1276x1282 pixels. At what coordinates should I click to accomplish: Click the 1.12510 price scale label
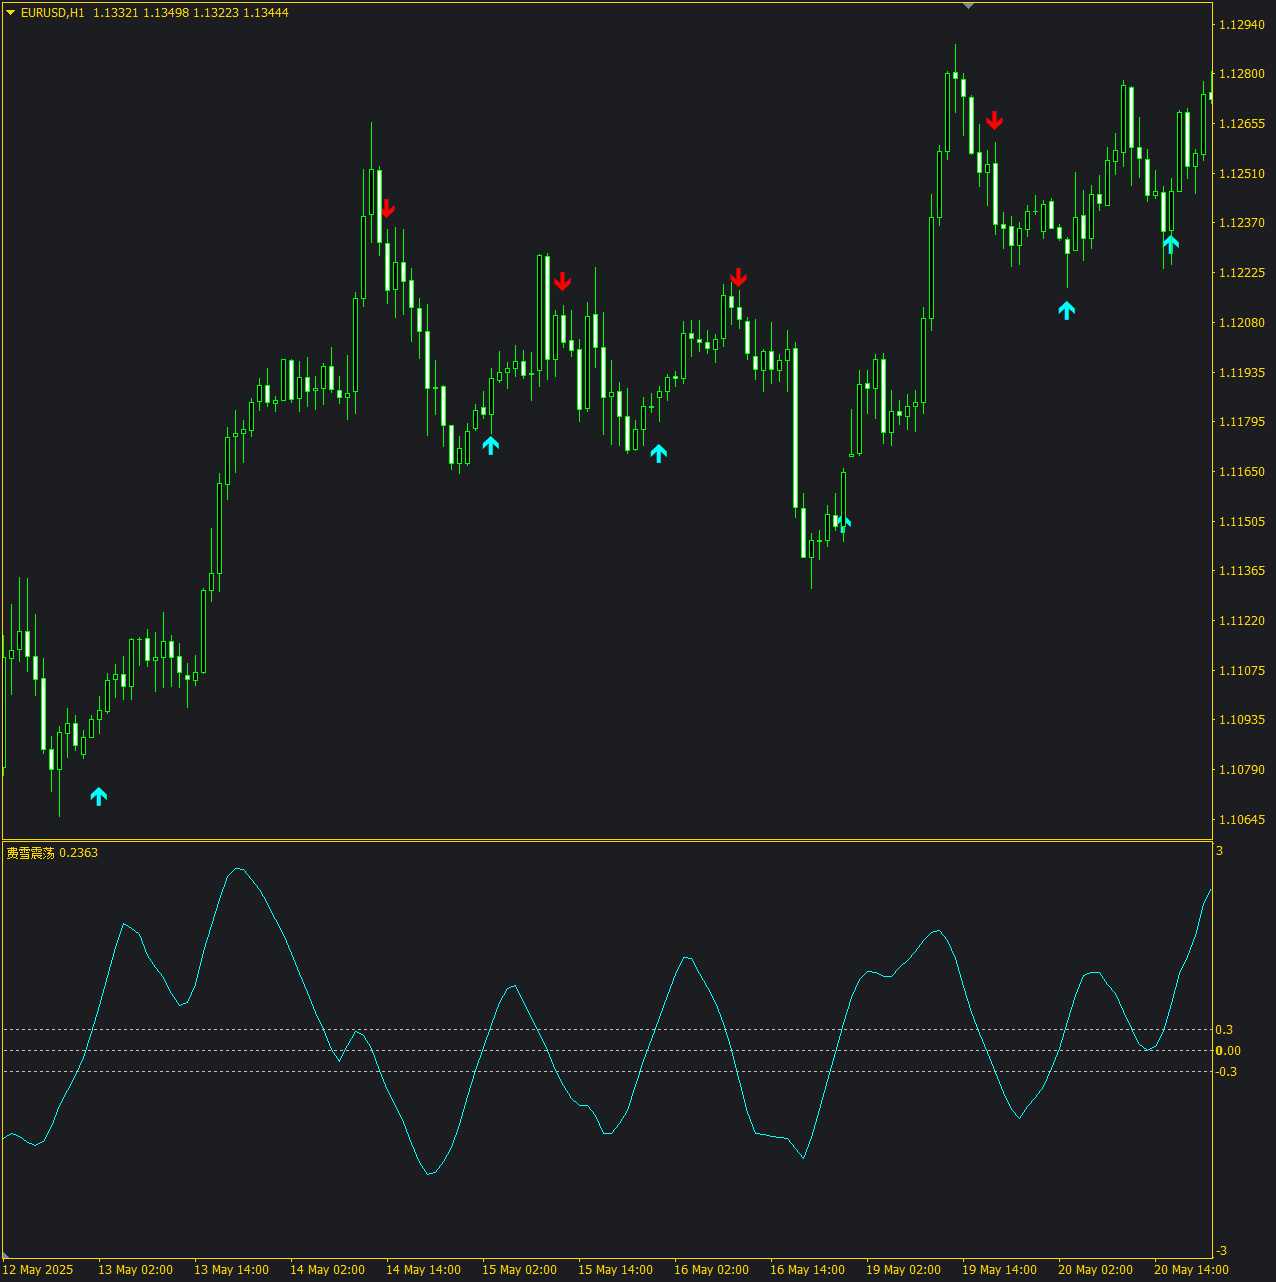pyautogui.click(x=1240, y=174)
